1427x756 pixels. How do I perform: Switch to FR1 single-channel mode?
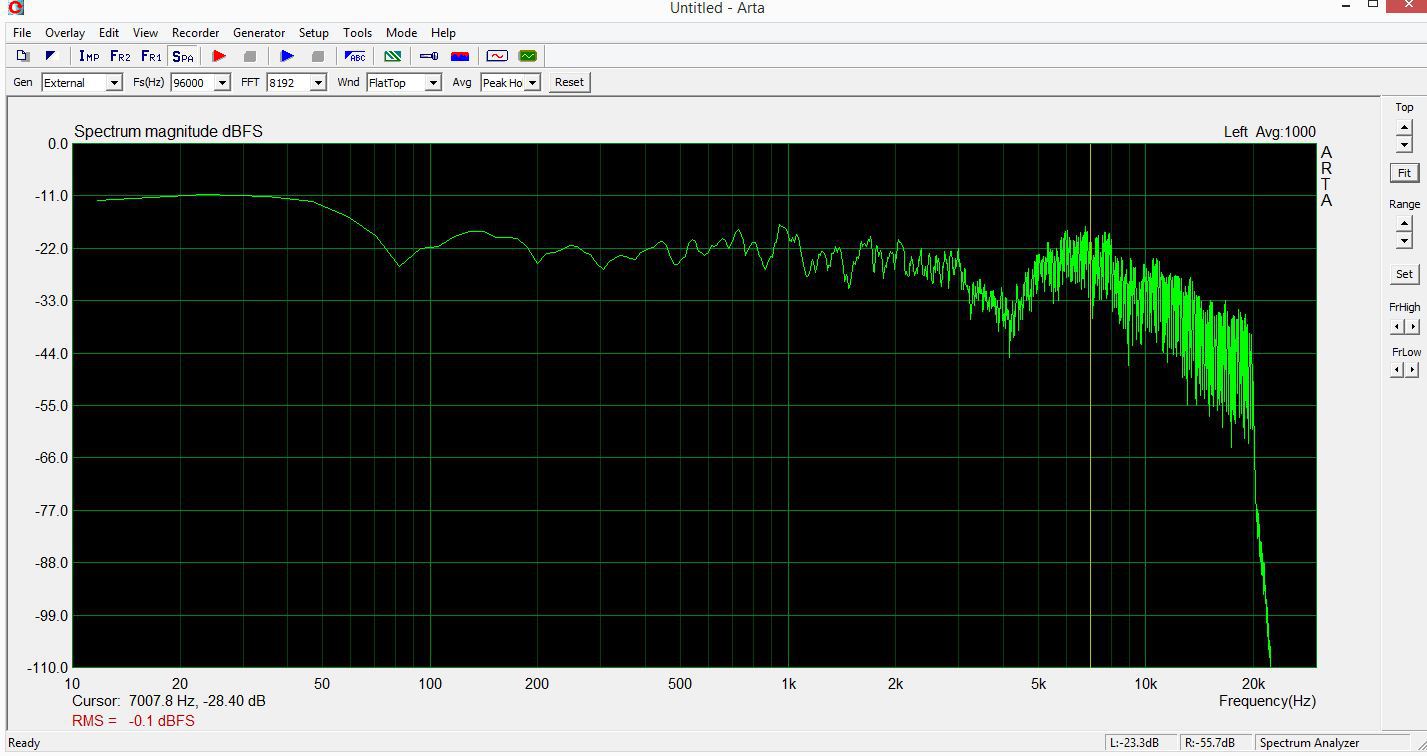[151, 56]
